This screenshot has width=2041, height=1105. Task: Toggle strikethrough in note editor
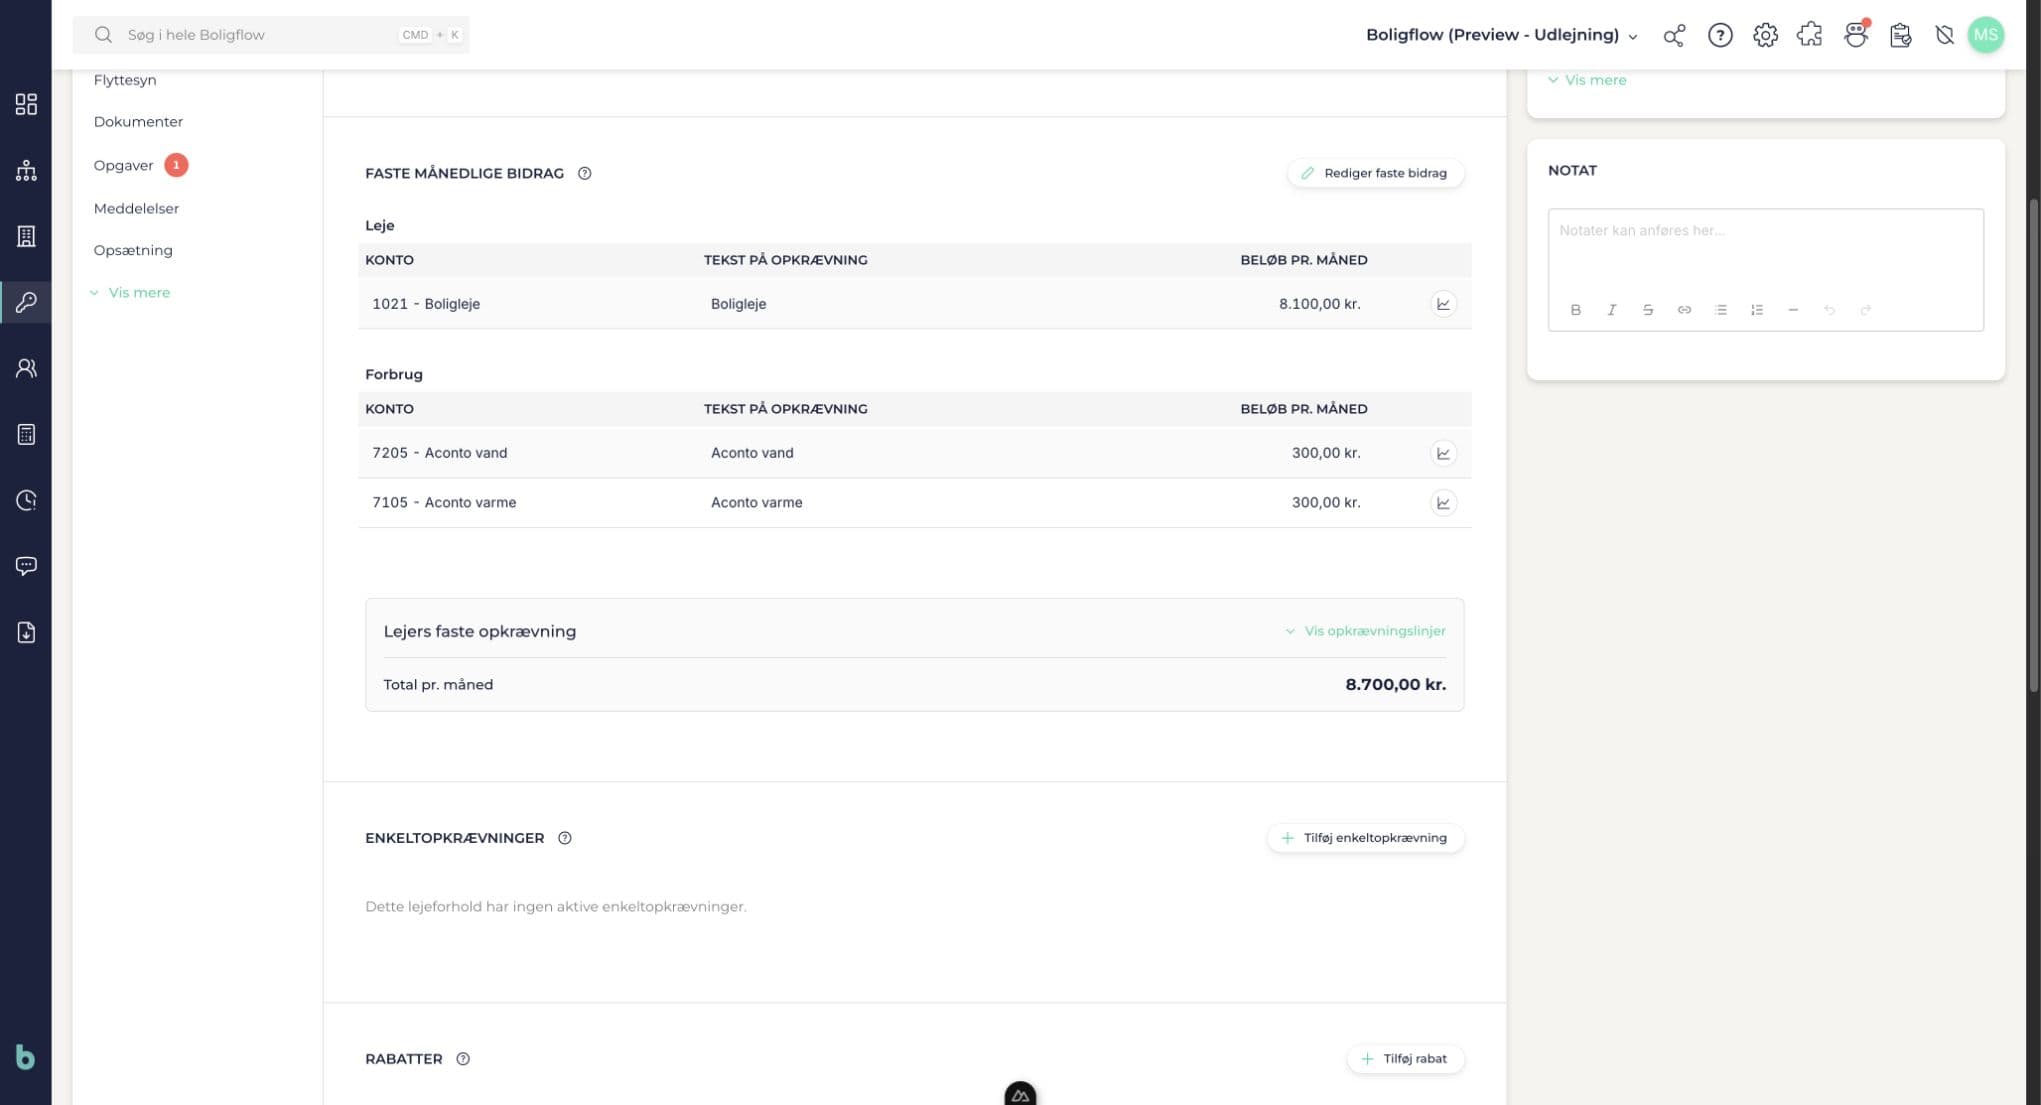[1648, 310]
